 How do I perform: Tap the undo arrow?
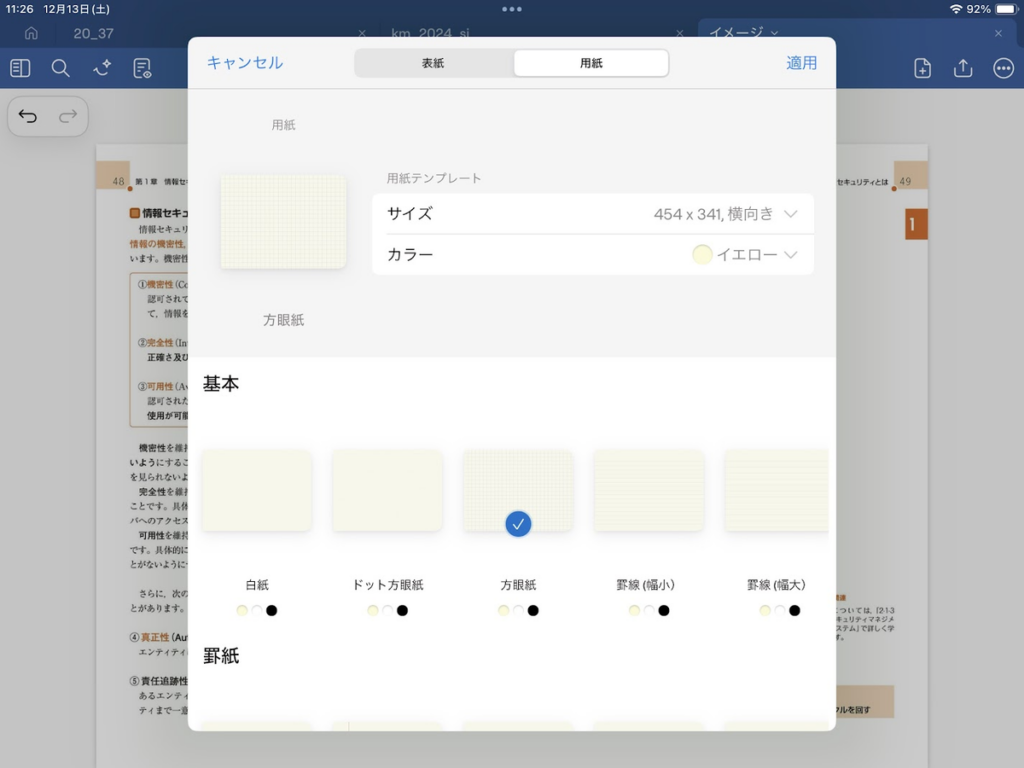(x=28, y=117)
